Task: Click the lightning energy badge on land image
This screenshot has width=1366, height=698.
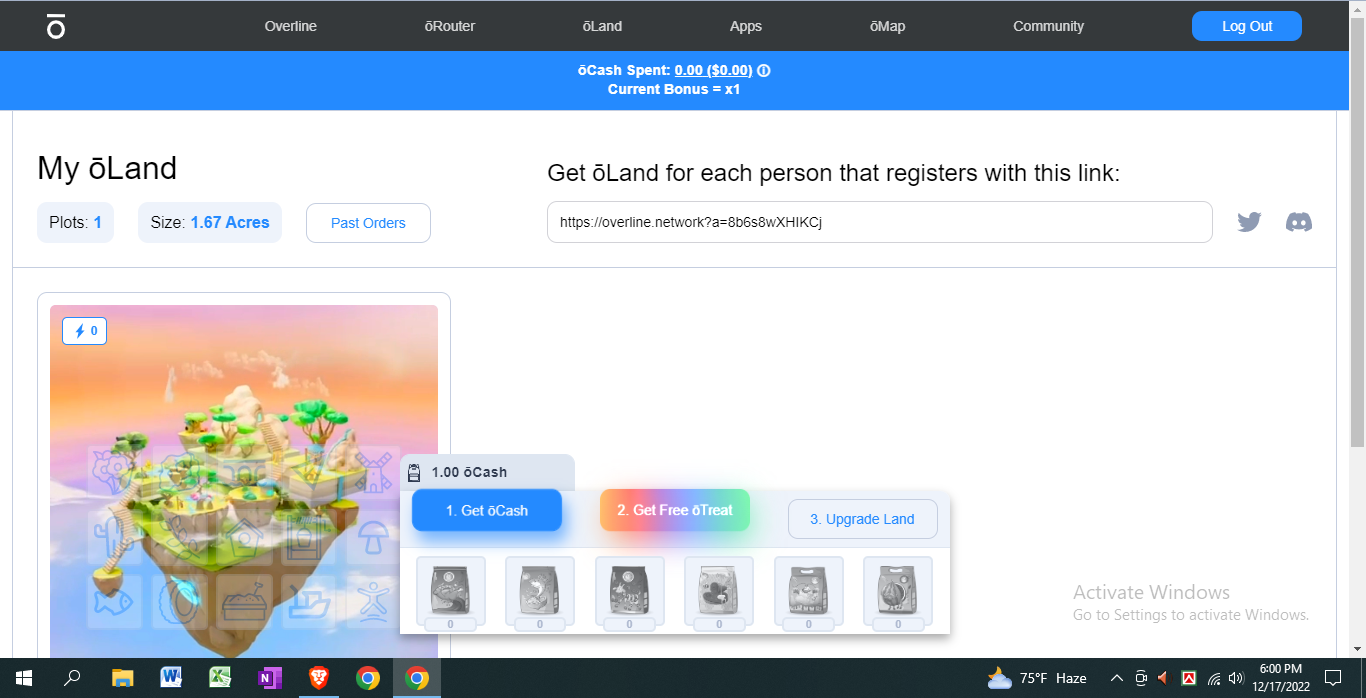Action: click(85, 331)
